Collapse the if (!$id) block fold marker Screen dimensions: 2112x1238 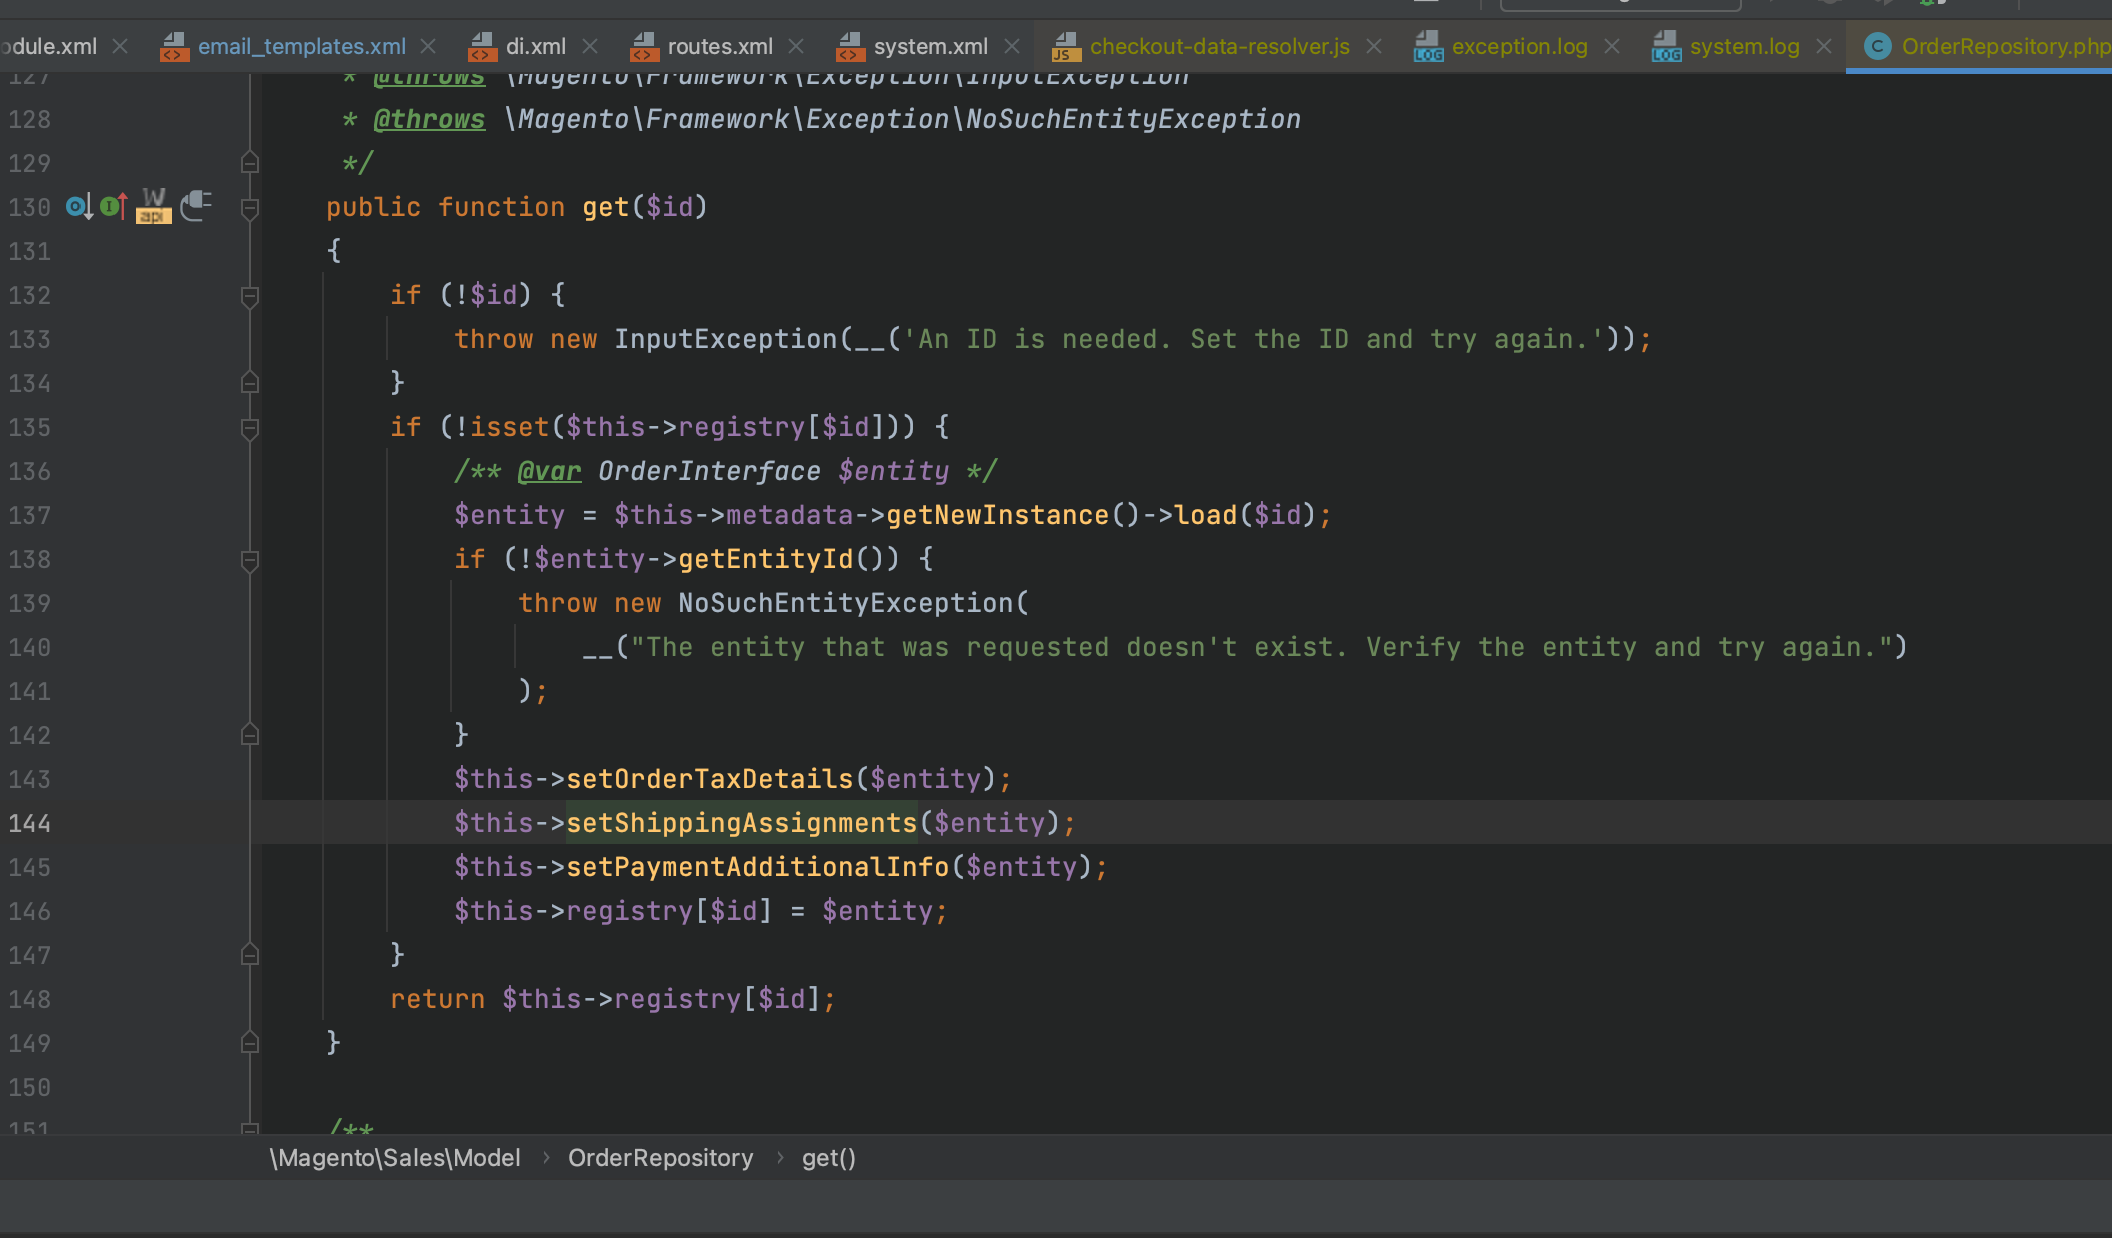250,296
